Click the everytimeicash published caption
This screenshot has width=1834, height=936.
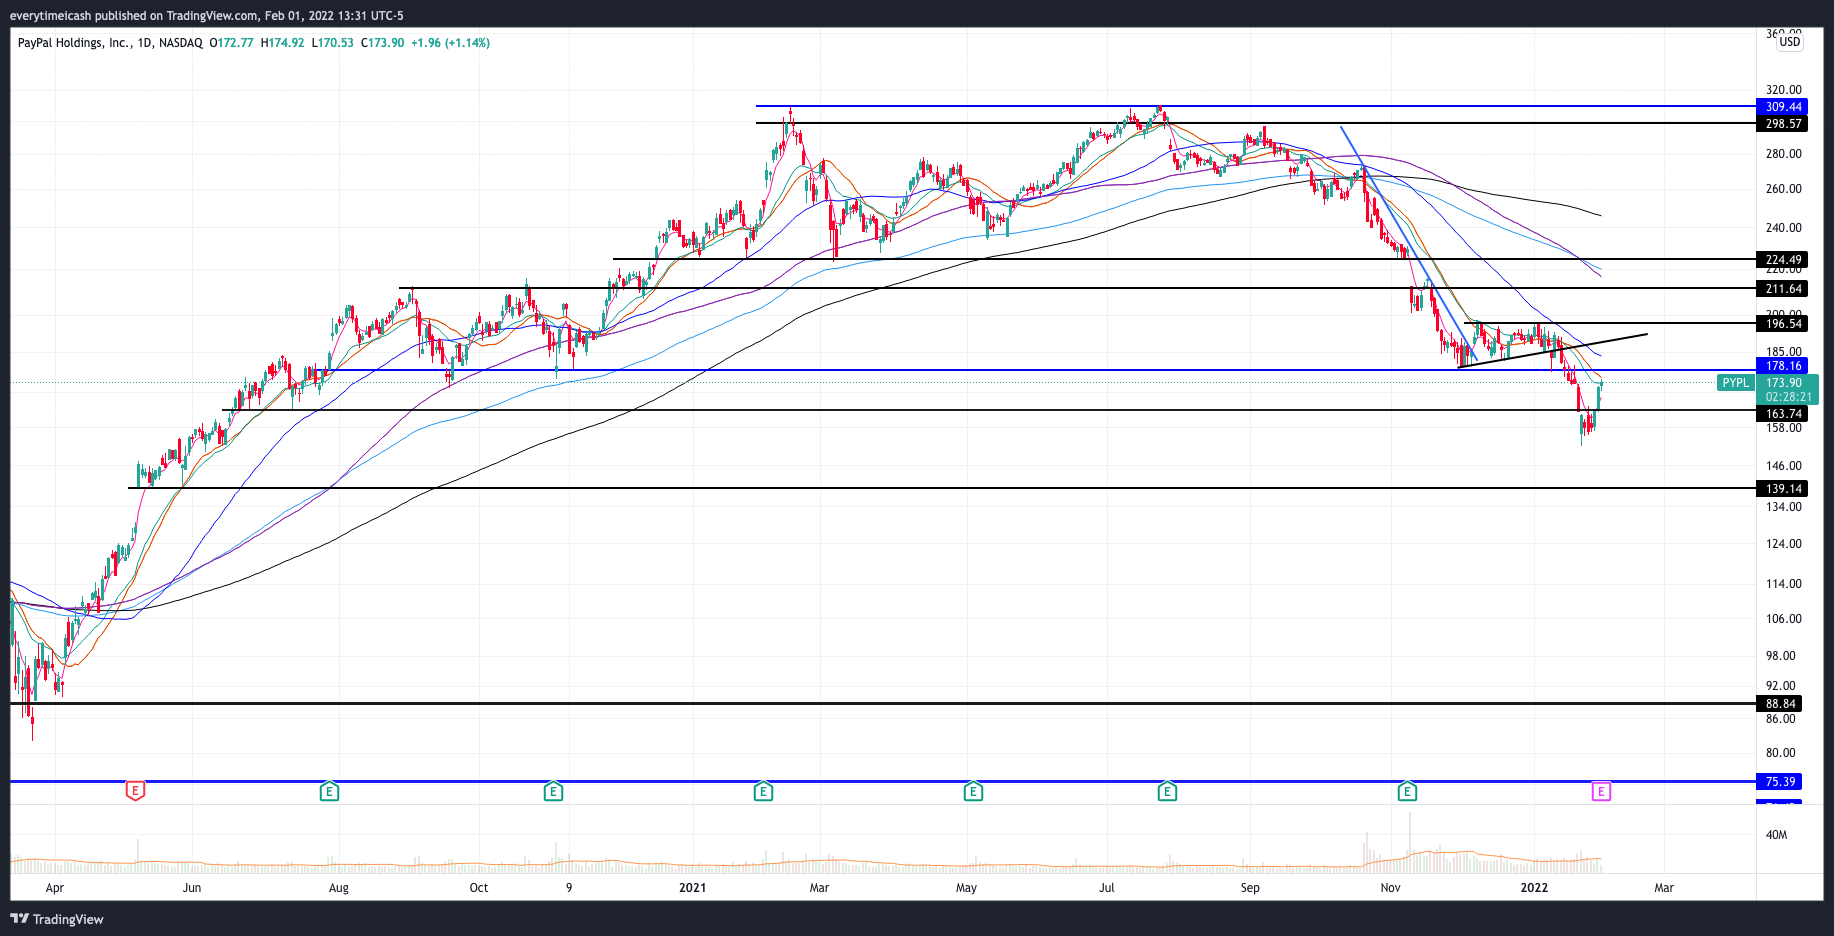click(207, 16)
